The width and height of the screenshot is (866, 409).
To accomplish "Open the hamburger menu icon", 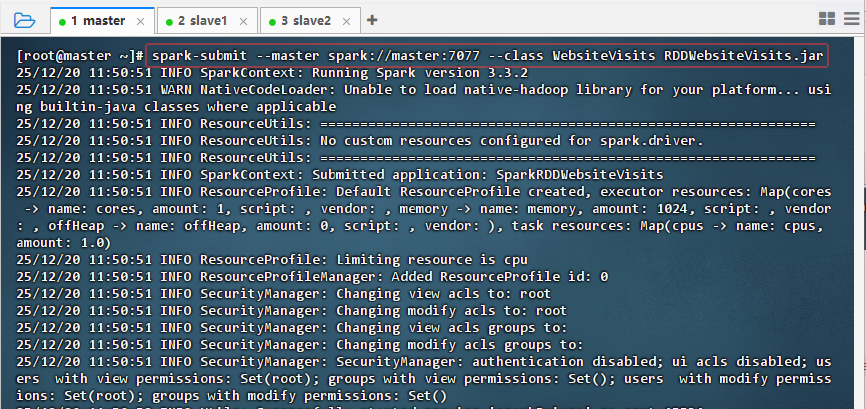I will [852, 19].
